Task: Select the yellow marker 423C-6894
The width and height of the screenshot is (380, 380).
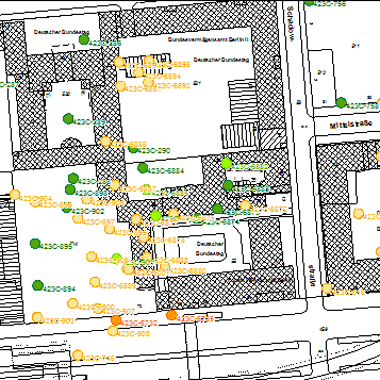Action: click(138, 73)
